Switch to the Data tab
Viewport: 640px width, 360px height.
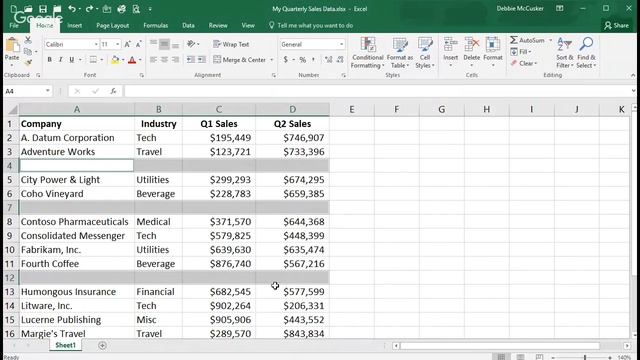188,25
